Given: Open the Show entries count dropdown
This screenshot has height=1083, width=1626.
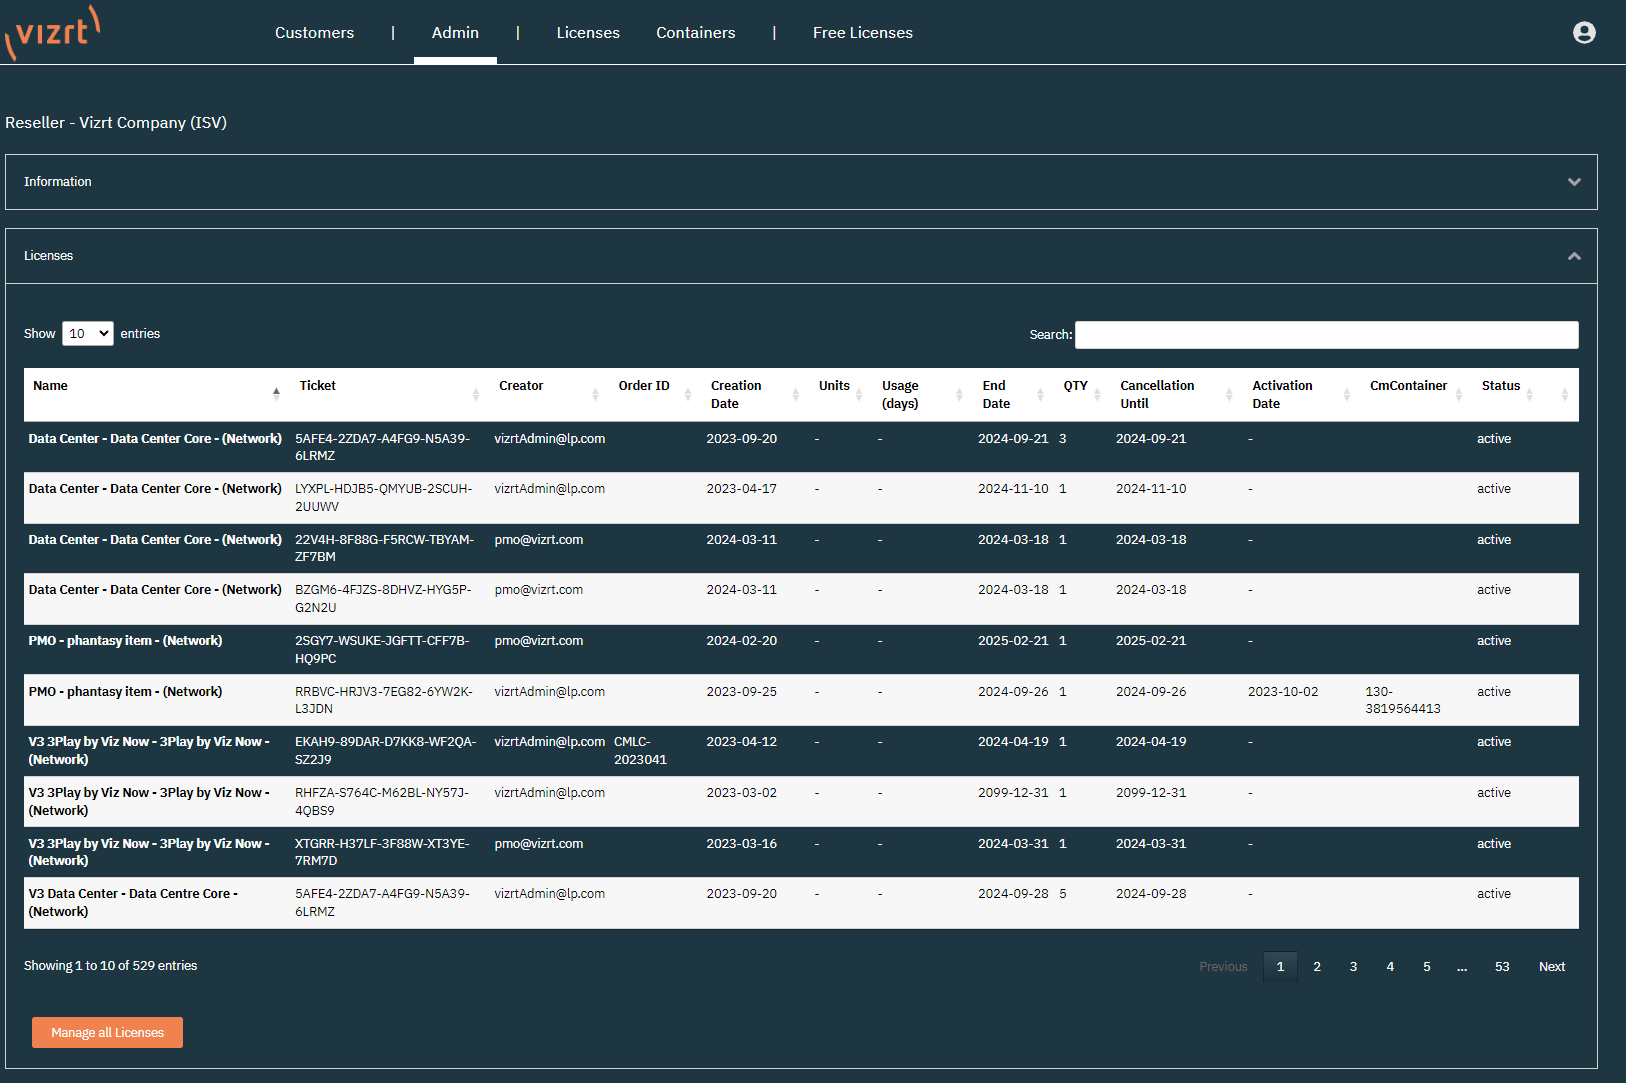Looking at the screenshot, I should [x=88, y=334].
